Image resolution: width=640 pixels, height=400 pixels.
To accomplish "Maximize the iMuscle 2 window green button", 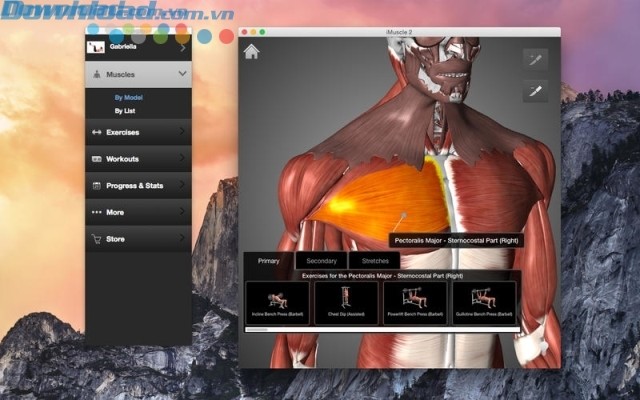I will [x=262, y=32].
